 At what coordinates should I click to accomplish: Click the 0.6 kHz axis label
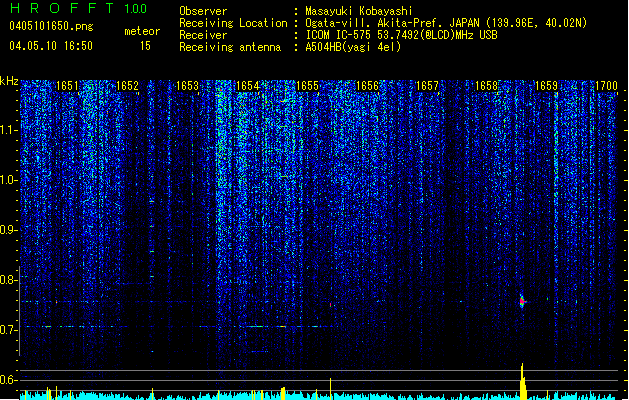click(9, 380)
